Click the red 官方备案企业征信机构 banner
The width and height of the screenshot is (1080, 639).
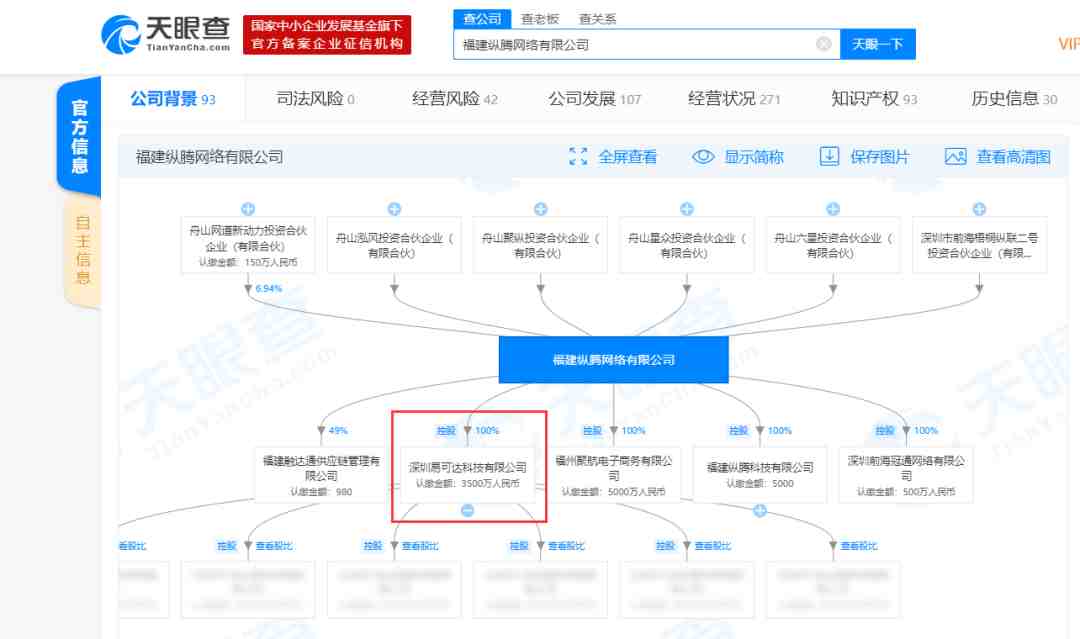pyautogui.click(x=327, y=34)
